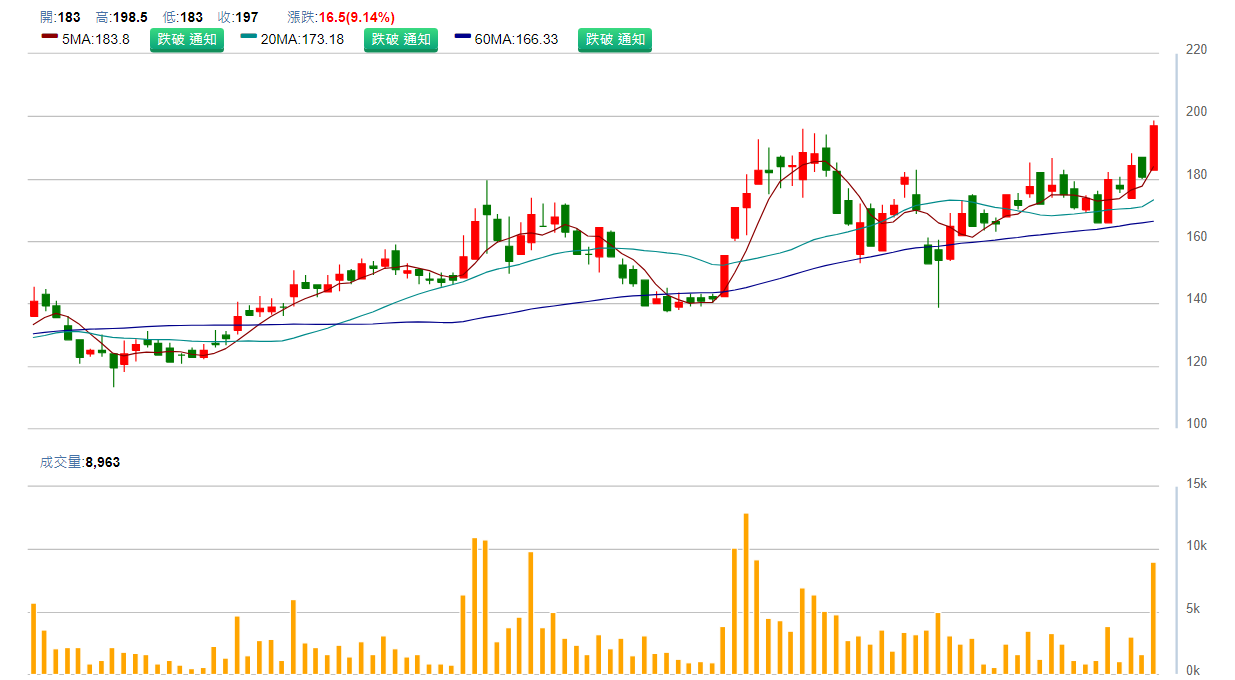This screenshot has height=680, width=1235.
Task: Click the 20MA:173.18 legend label
Action: [302, 40]
